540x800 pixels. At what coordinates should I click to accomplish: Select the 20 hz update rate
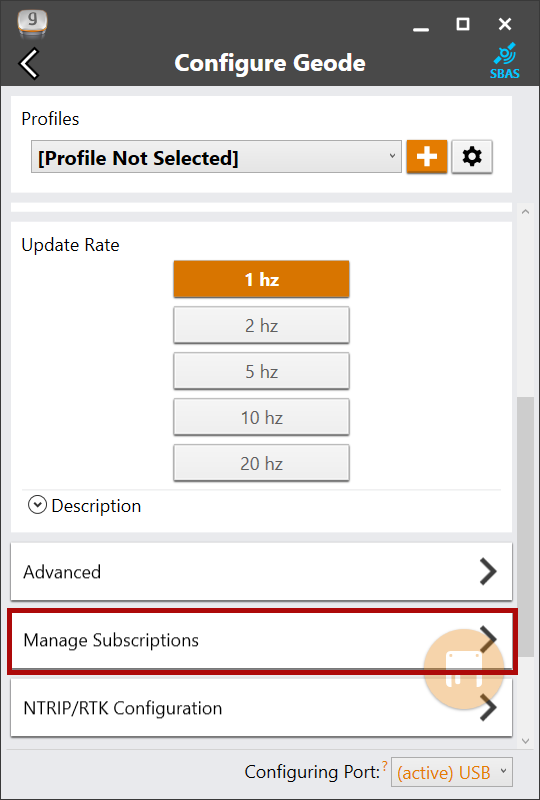(261, 463)
